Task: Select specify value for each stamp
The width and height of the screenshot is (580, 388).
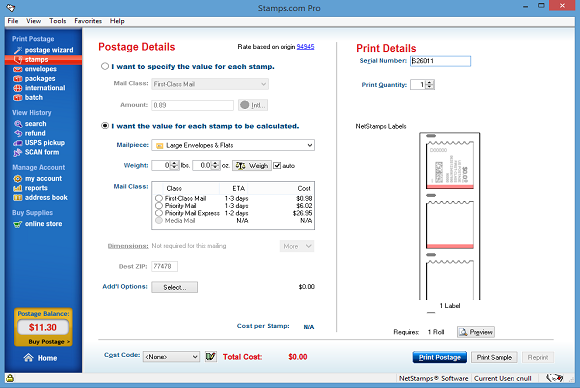Action: [105, 66]
